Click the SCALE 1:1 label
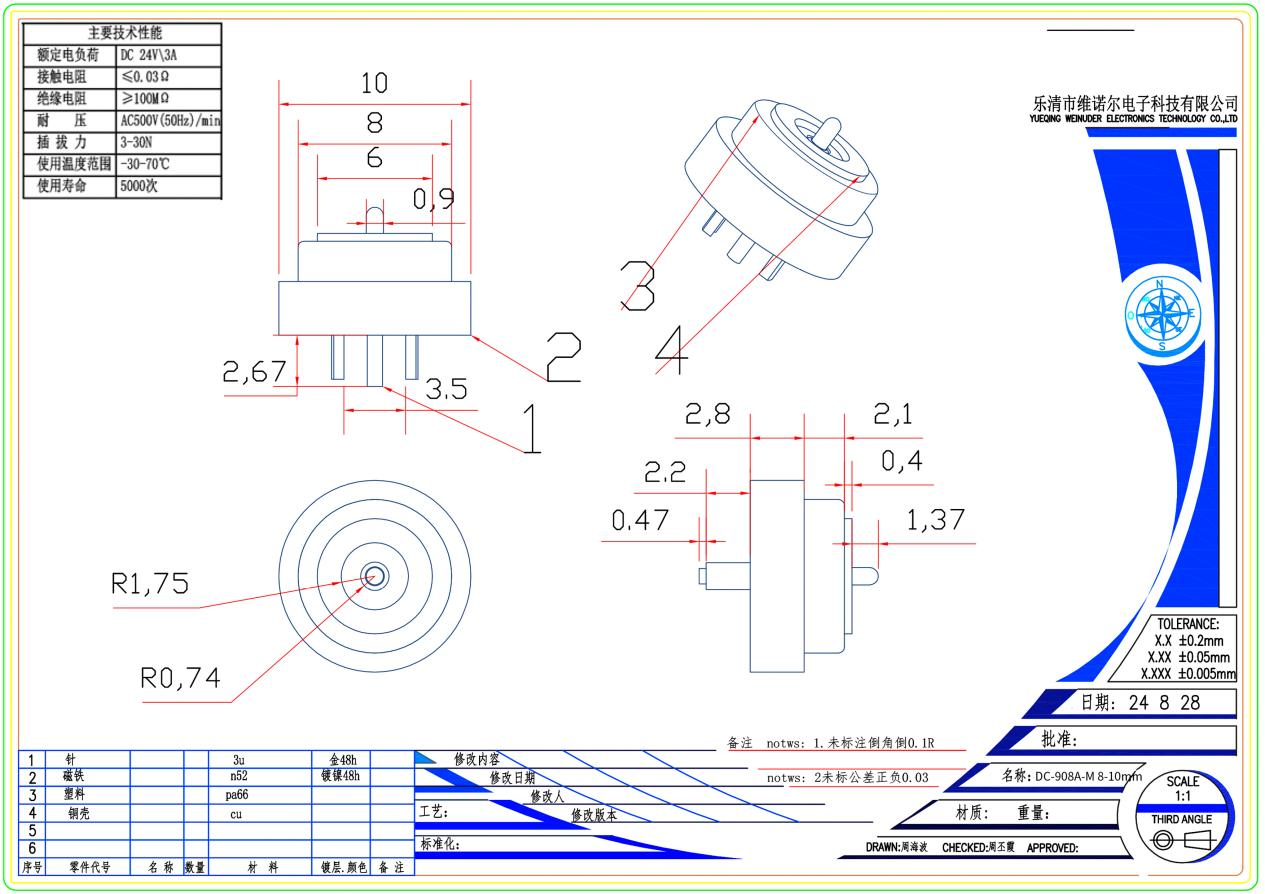 point(1183,788)
